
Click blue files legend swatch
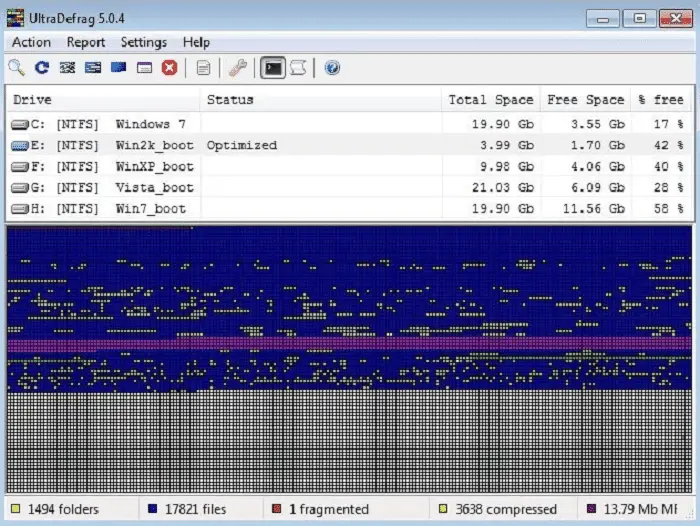153,509
